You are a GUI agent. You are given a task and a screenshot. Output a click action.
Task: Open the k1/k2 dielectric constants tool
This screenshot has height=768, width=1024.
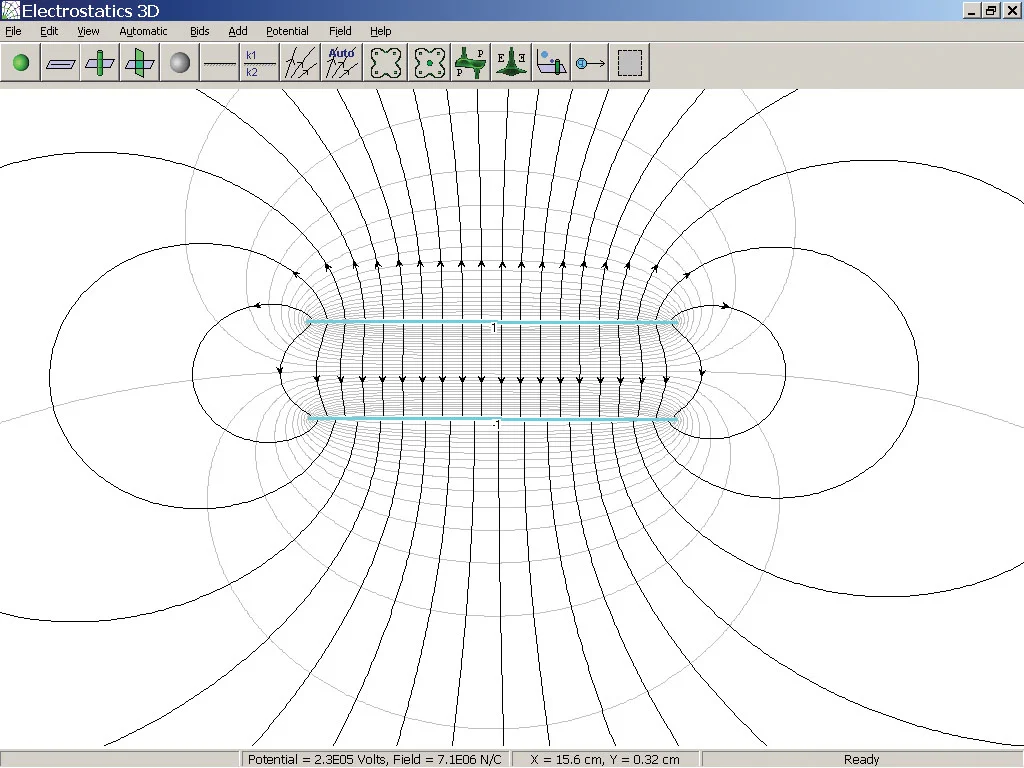tap(258, 62)
